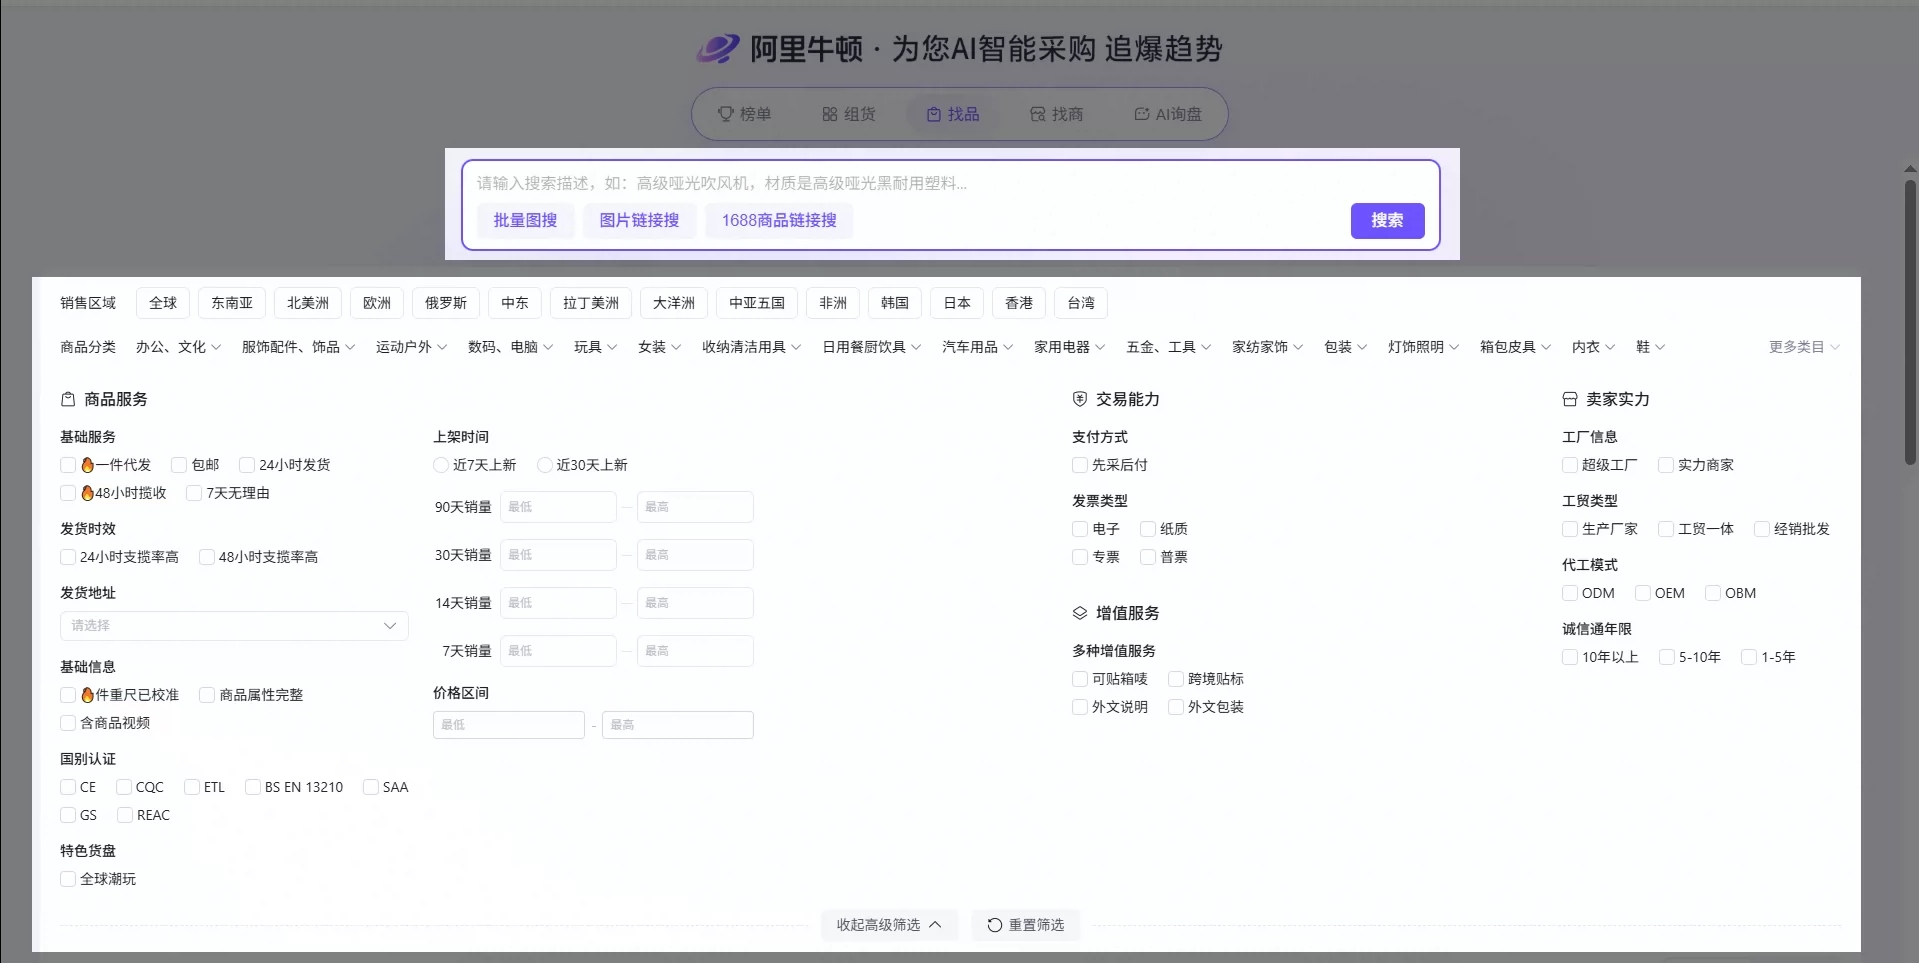Click the 批量图搜 button
Viewport: 1919px width, 963px height.
(x=525, y=220)
